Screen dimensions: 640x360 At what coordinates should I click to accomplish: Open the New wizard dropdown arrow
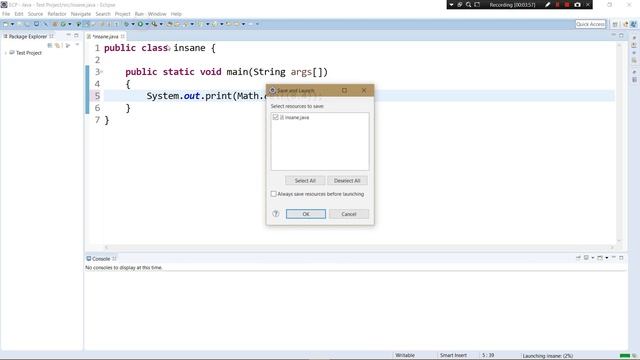click(12, 24)
